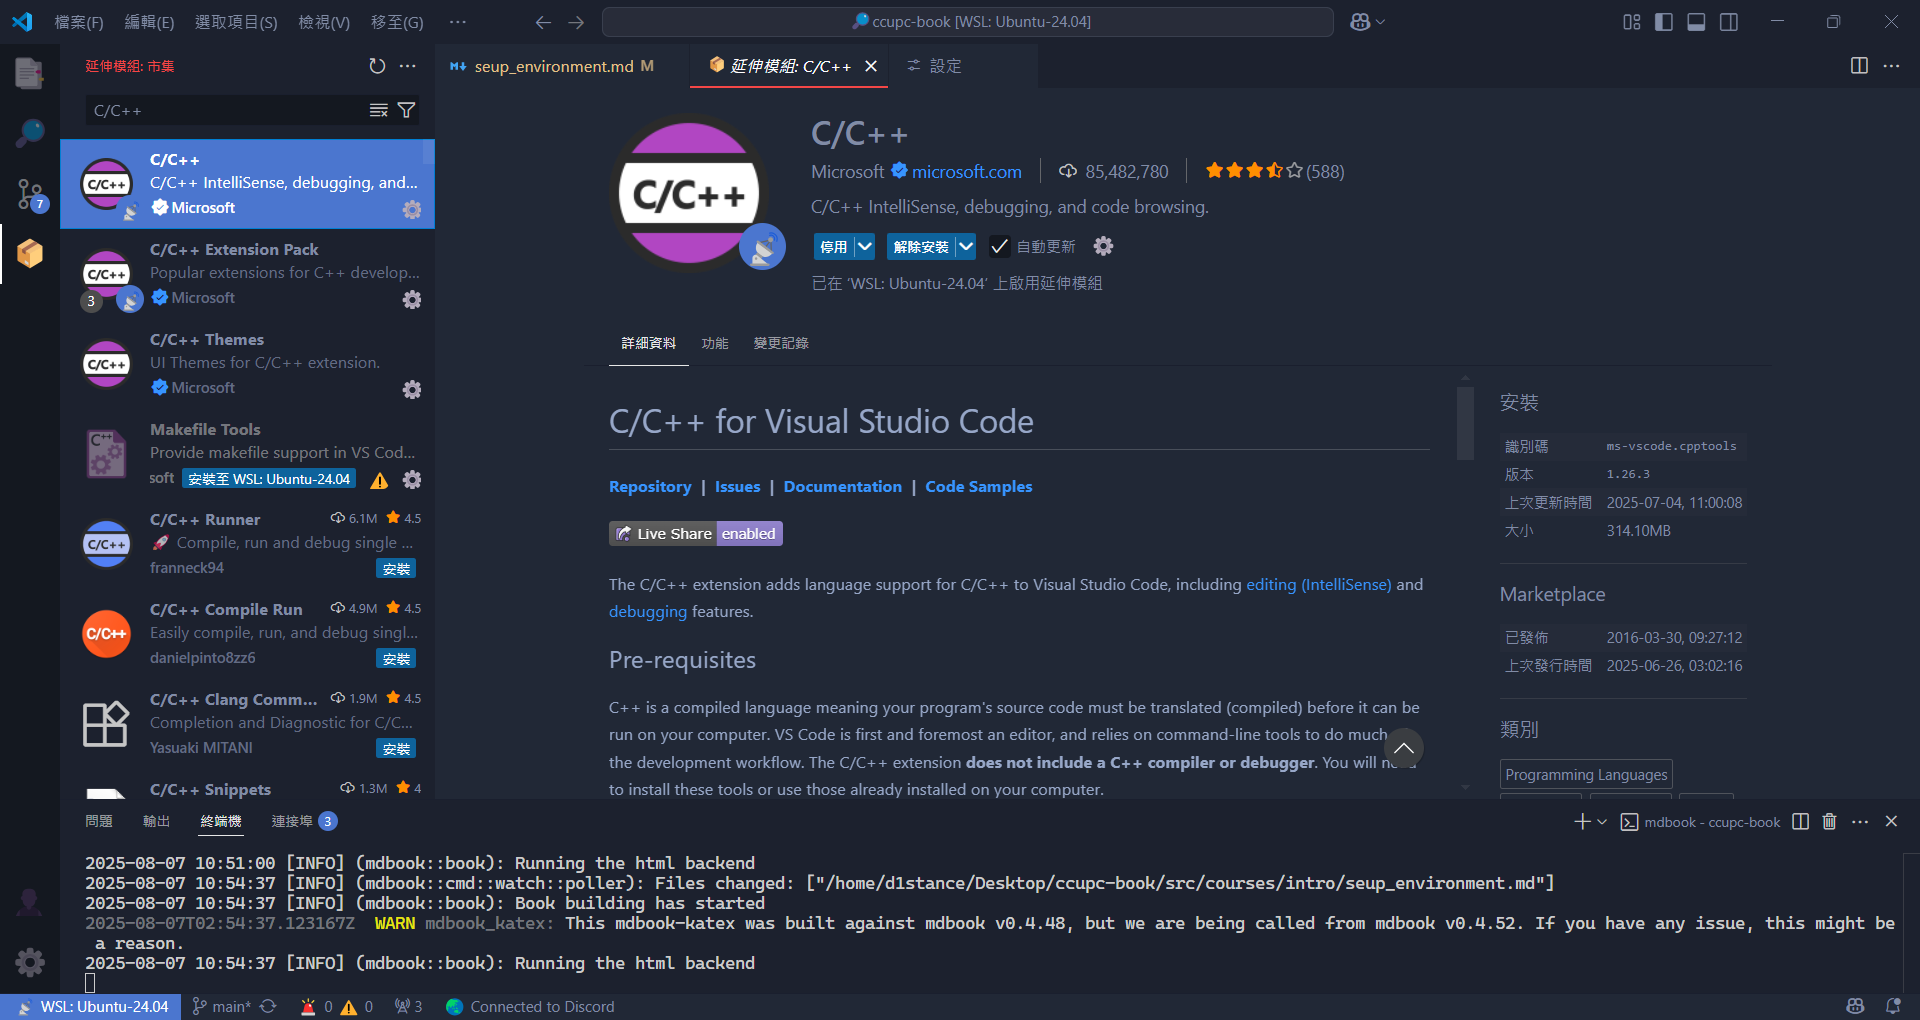Customize layout icon in title bar
The image size is (1920, 1020).
click(1632, 22)
